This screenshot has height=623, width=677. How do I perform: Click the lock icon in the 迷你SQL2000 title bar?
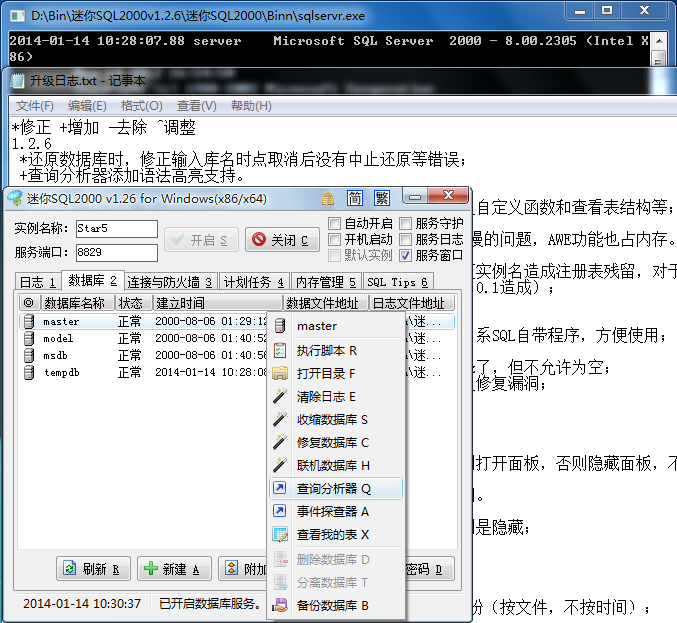(x=328, y=198)
